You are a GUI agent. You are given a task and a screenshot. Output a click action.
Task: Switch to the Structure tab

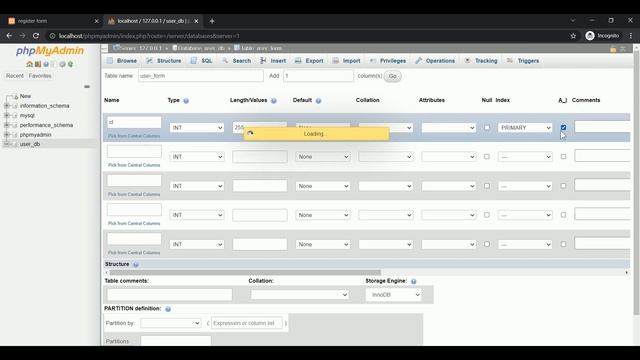(x=164, y=61)
